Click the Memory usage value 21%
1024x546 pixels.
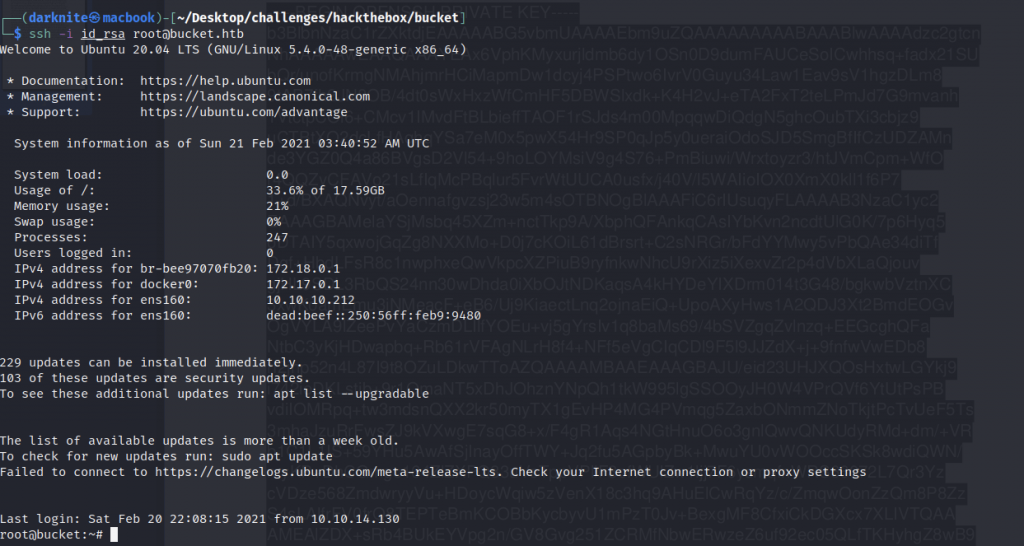[x=277, y=205]
